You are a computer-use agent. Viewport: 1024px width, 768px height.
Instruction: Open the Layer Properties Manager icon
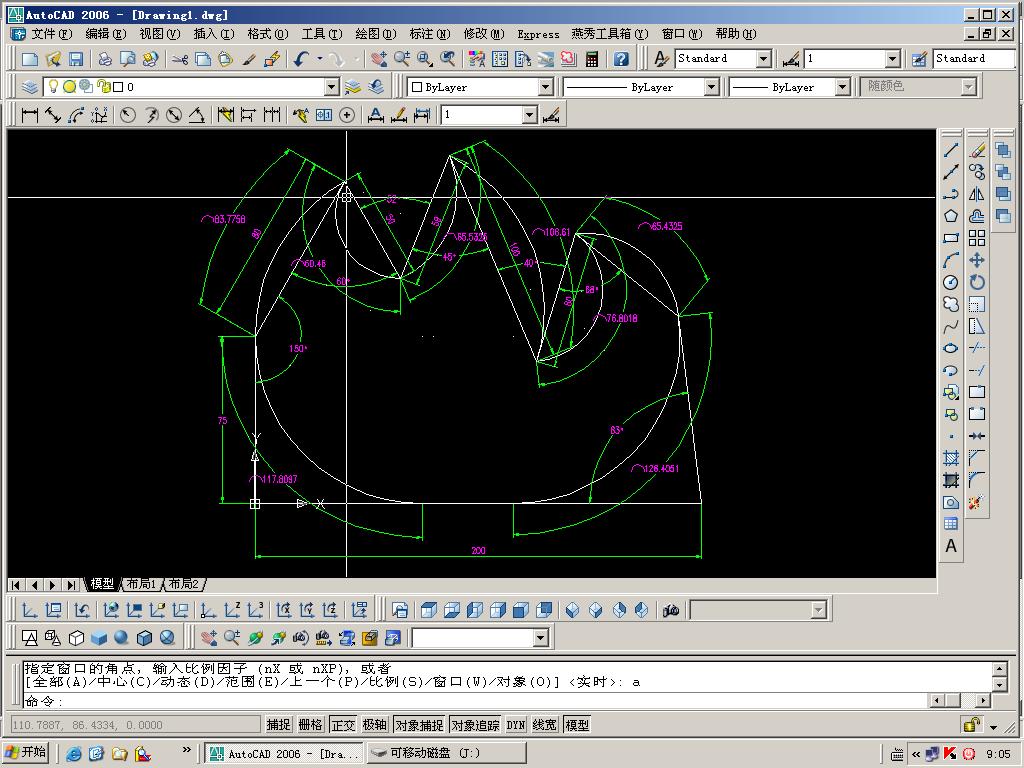click(x=30, y=87)
